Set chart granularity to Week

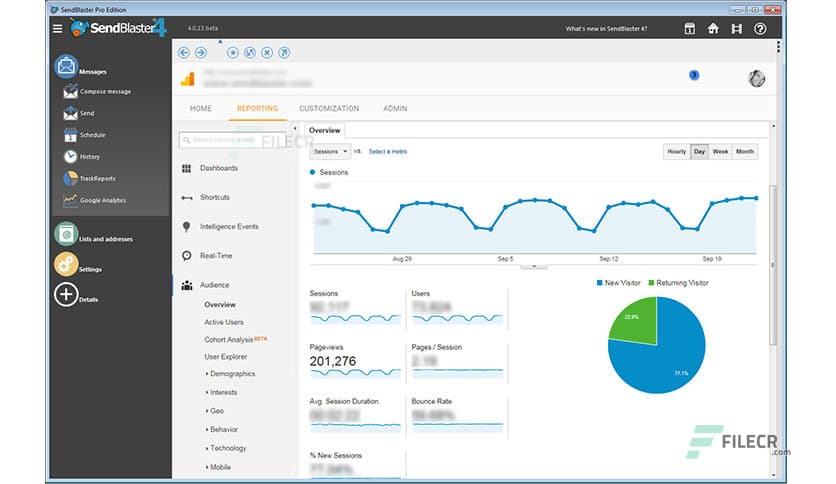720,151
